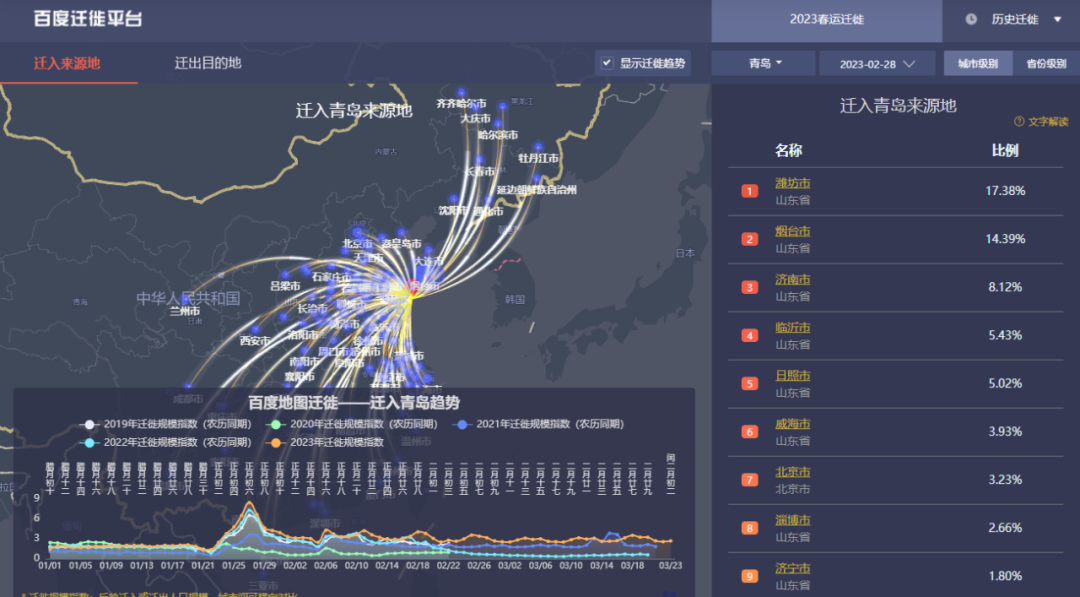
Task: Click the rank 1 badge
Action: (x=749, y=191)
